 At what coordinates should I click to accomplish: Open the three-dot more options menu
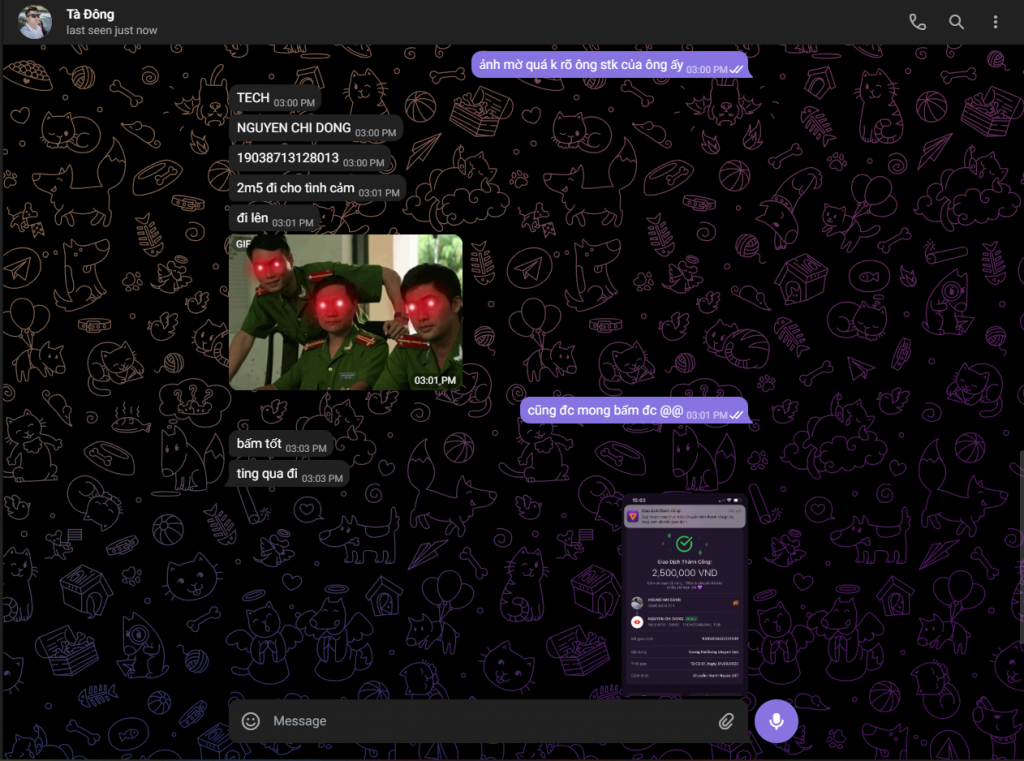(995, 22)
